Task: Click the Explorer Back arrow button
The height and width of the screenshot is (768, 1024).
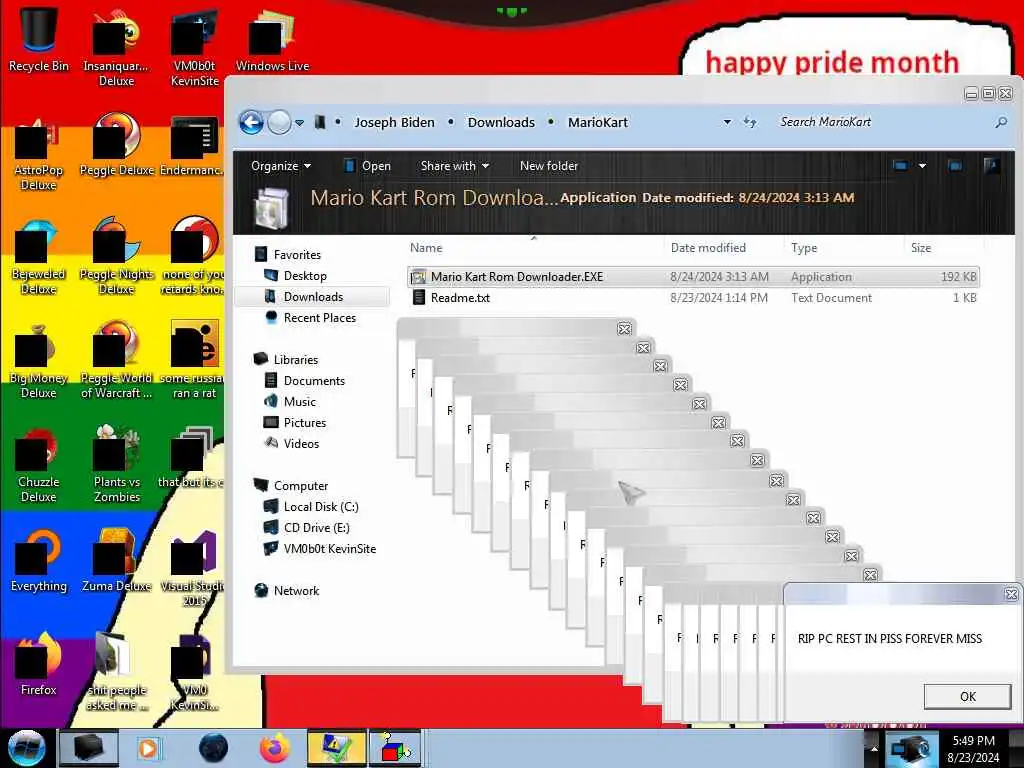Action: tap(251, 122)
